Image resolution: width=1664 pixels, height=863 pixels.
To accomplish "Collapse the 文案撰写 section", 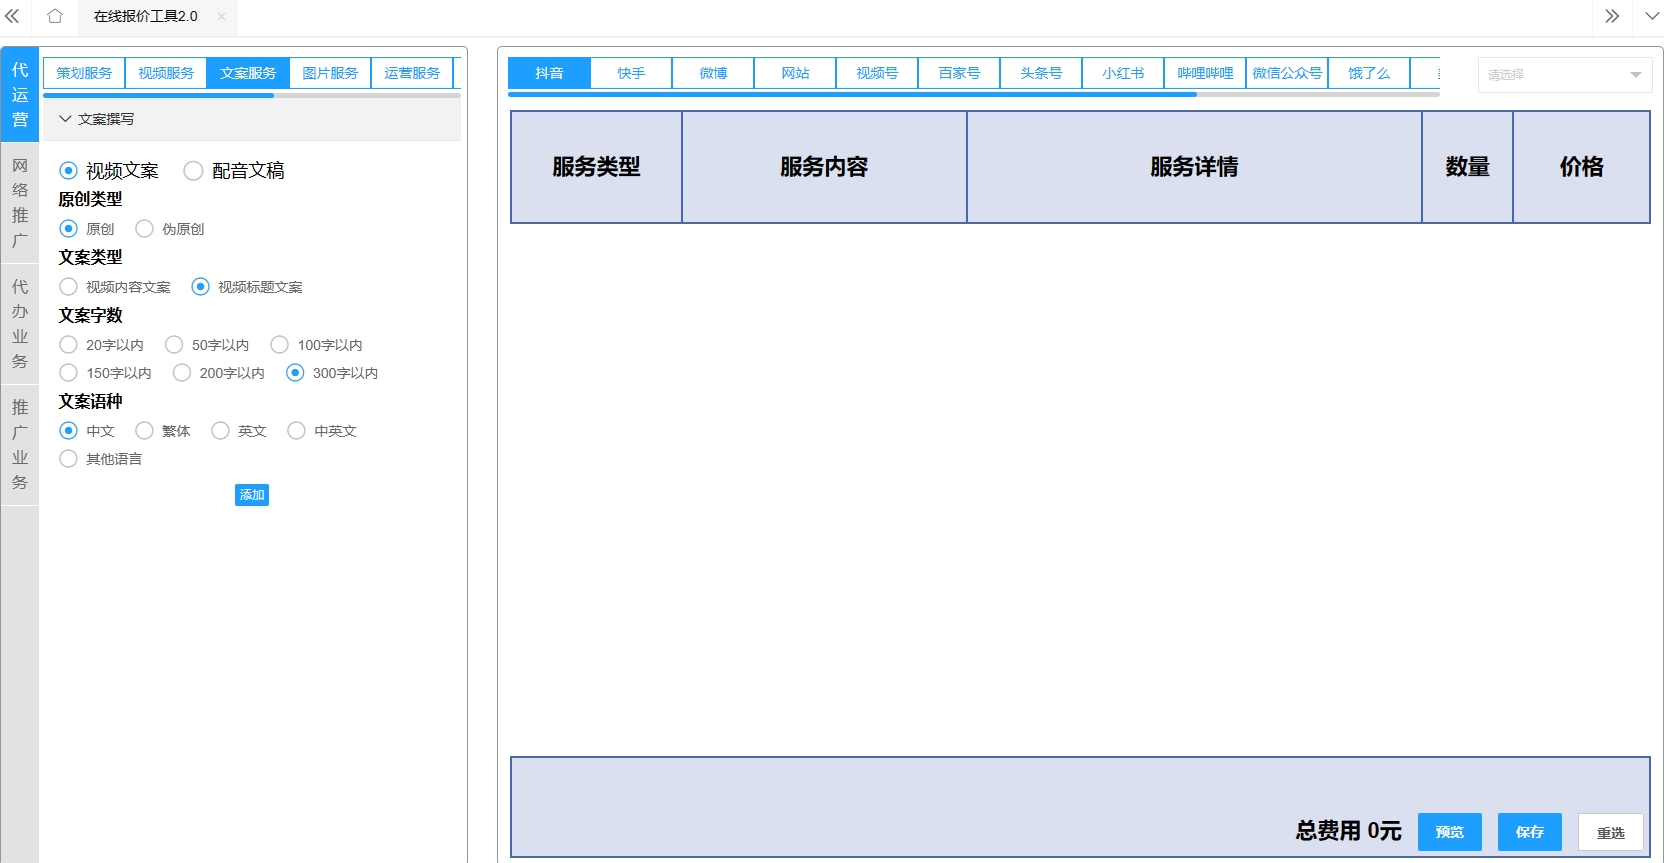I will click(66, 119).
